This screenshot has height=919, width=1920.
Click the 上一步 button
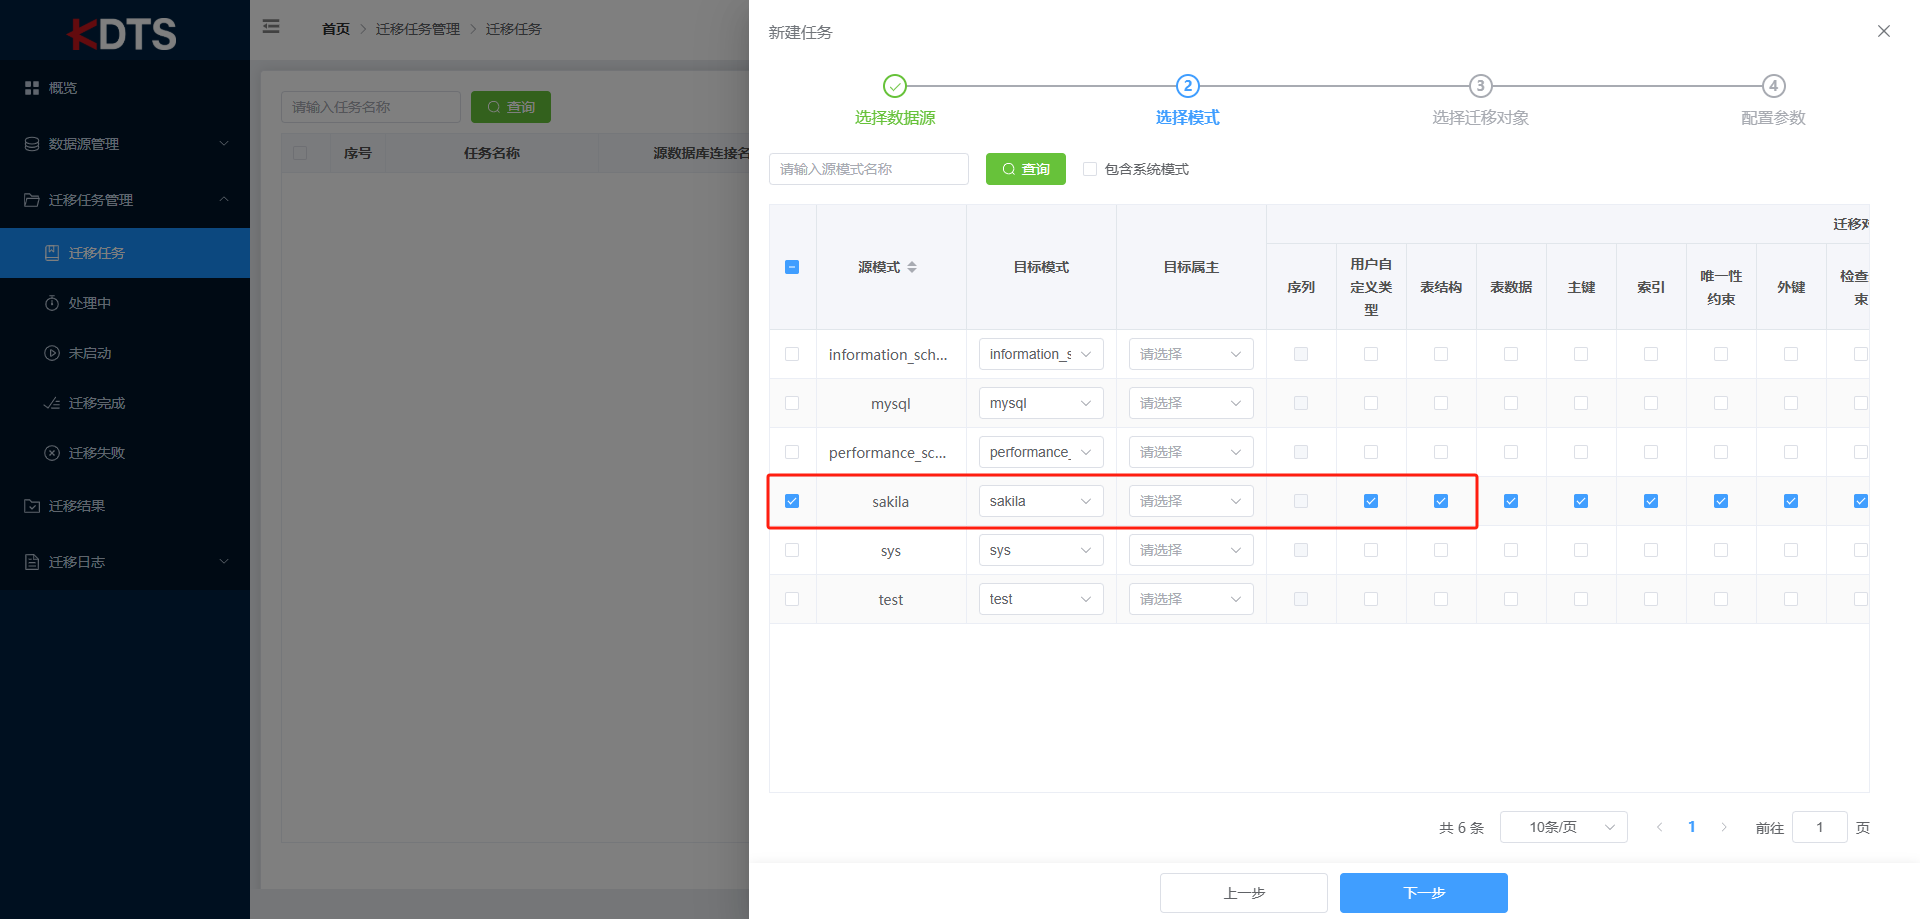(x=1243, y=893)
